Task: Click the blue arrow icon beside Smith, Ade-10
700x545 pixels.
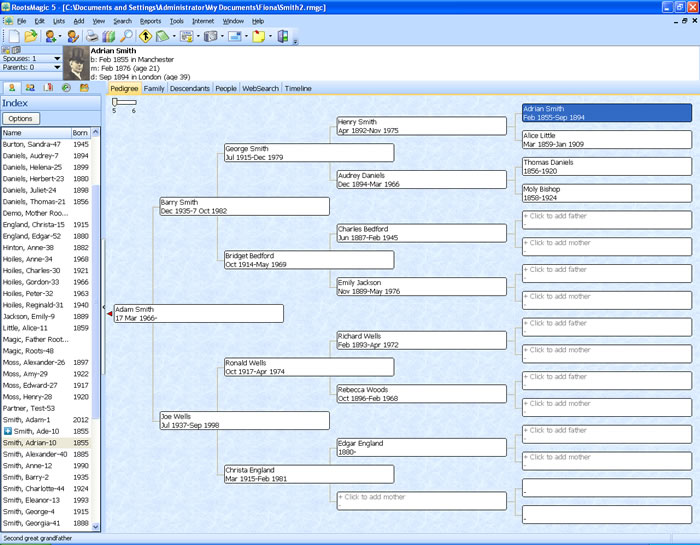Action: click(7, 431)
